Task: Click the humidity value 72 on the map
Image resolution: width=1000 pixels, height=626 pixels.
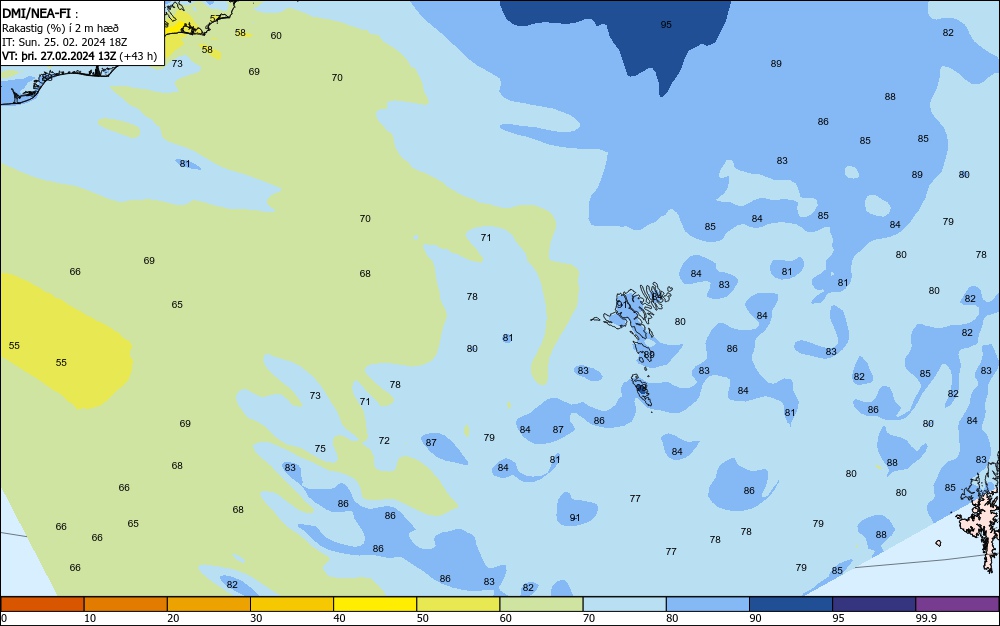Action: [384, 440]
